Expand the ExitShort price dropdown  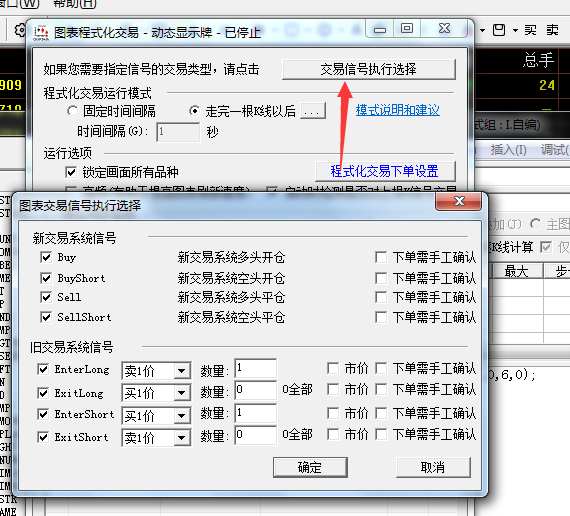pos(181,438)
